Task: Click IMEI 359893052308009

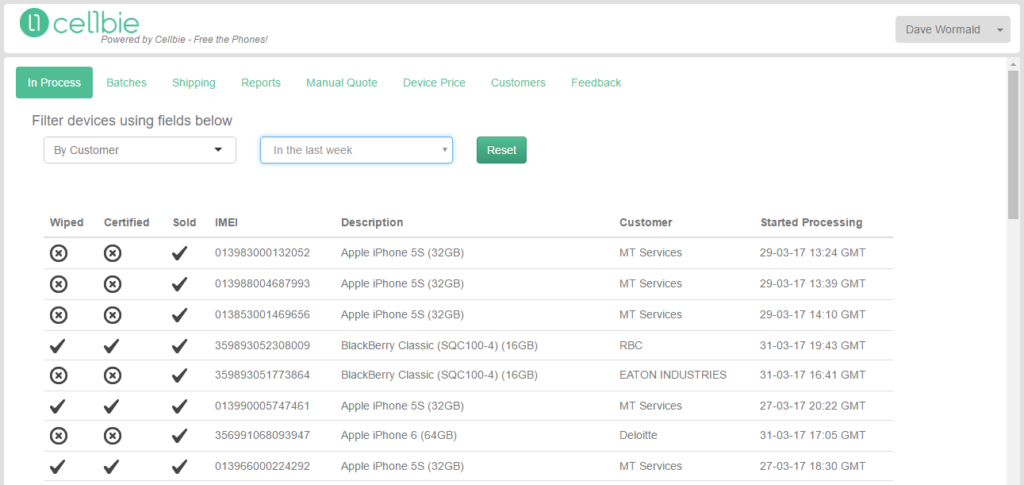Action: click(263, 345)
